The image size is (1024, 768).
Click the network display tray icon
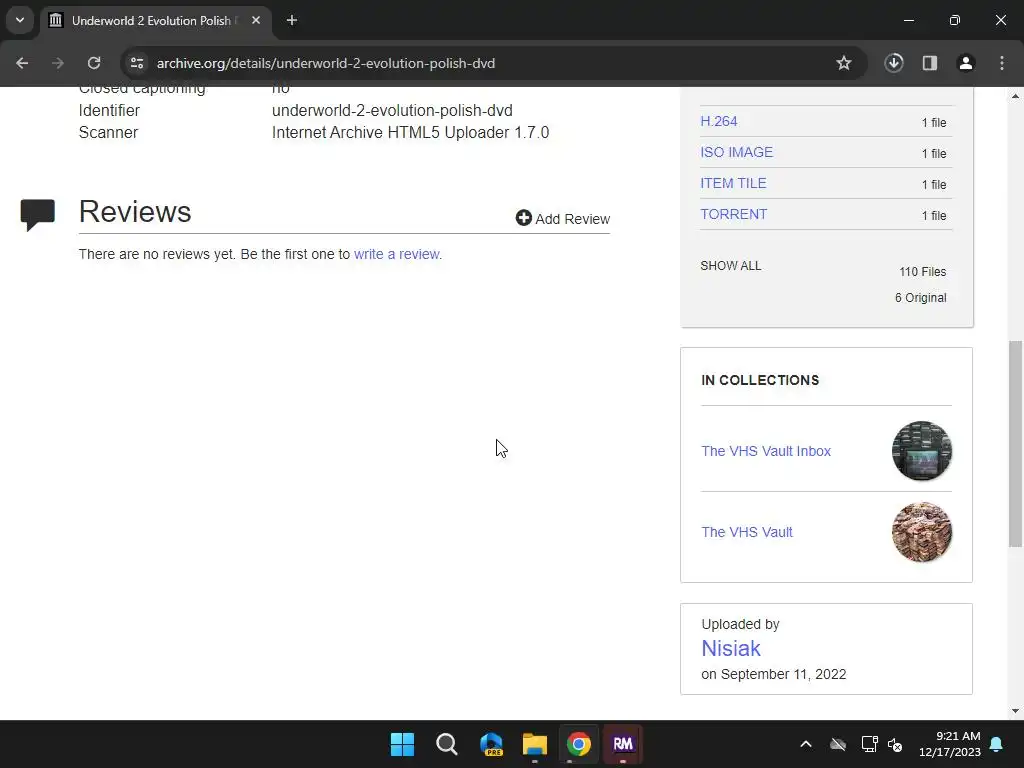tap(869, 744)
